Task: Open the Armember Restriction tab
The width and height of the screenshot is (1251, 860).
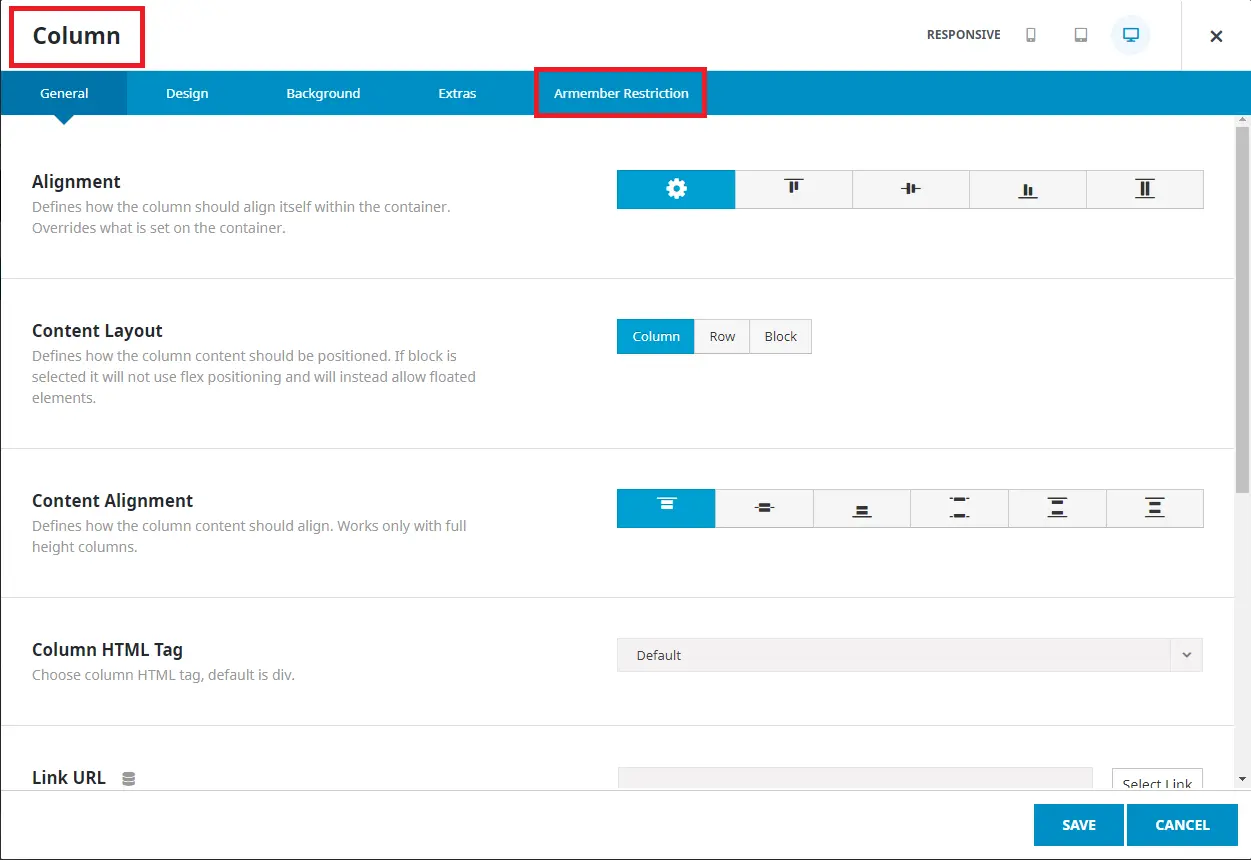Action: [x=621, y=93]
